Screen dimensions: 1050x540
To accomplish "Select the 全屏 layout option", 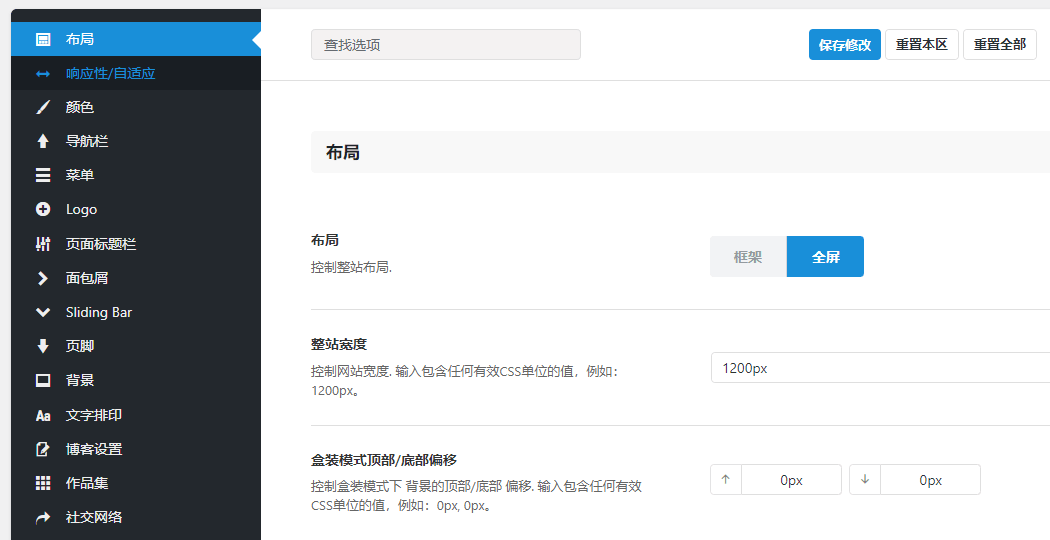I will pyautogui.click(x=825, y=257).
